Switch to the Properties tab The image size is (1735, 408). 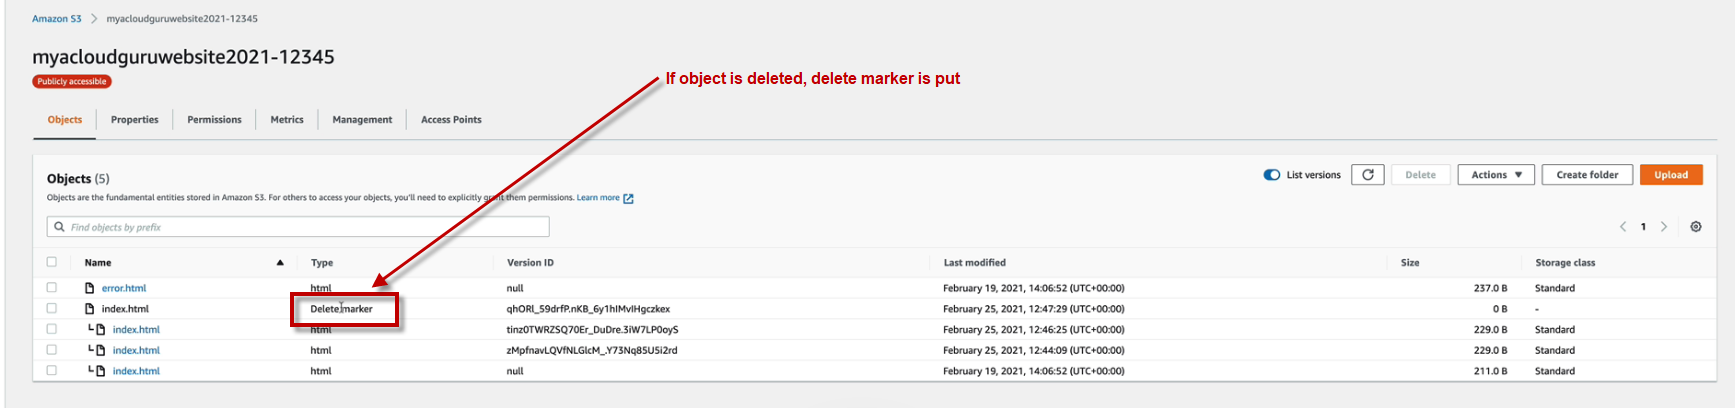pos(135,120)
